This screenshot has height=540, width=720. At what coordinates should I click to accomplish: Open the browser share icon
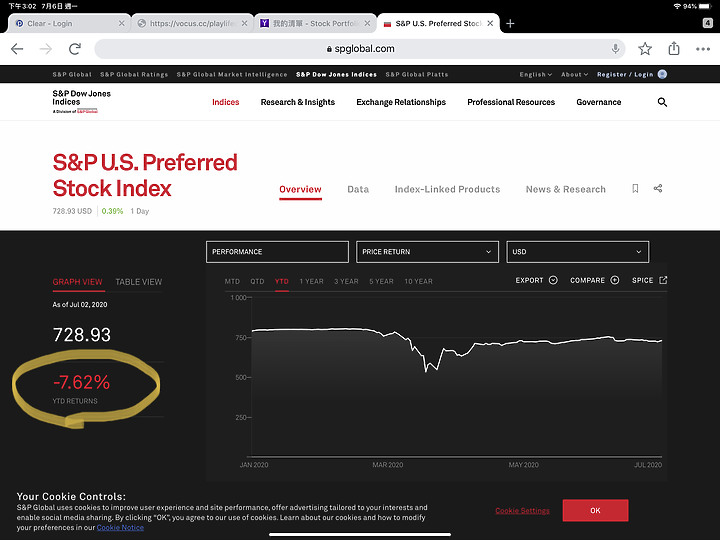674,48
